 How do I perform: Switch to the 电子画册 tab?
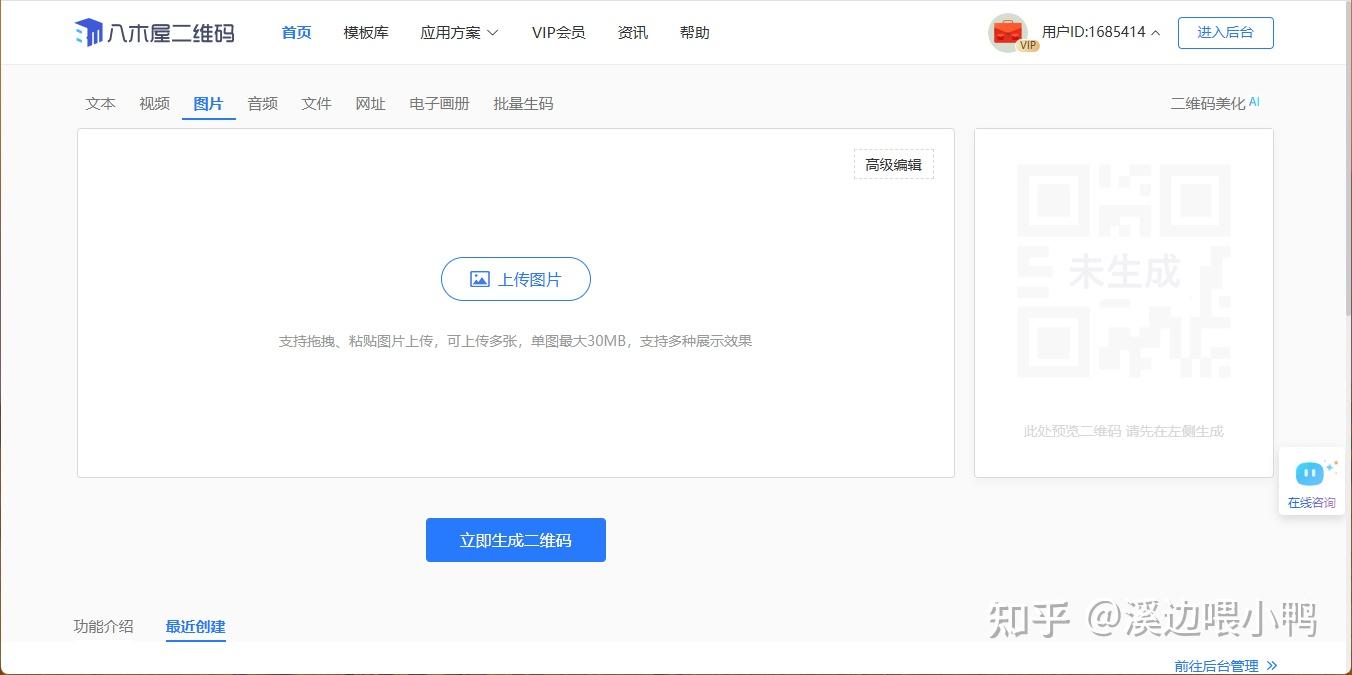click(439, 103)
